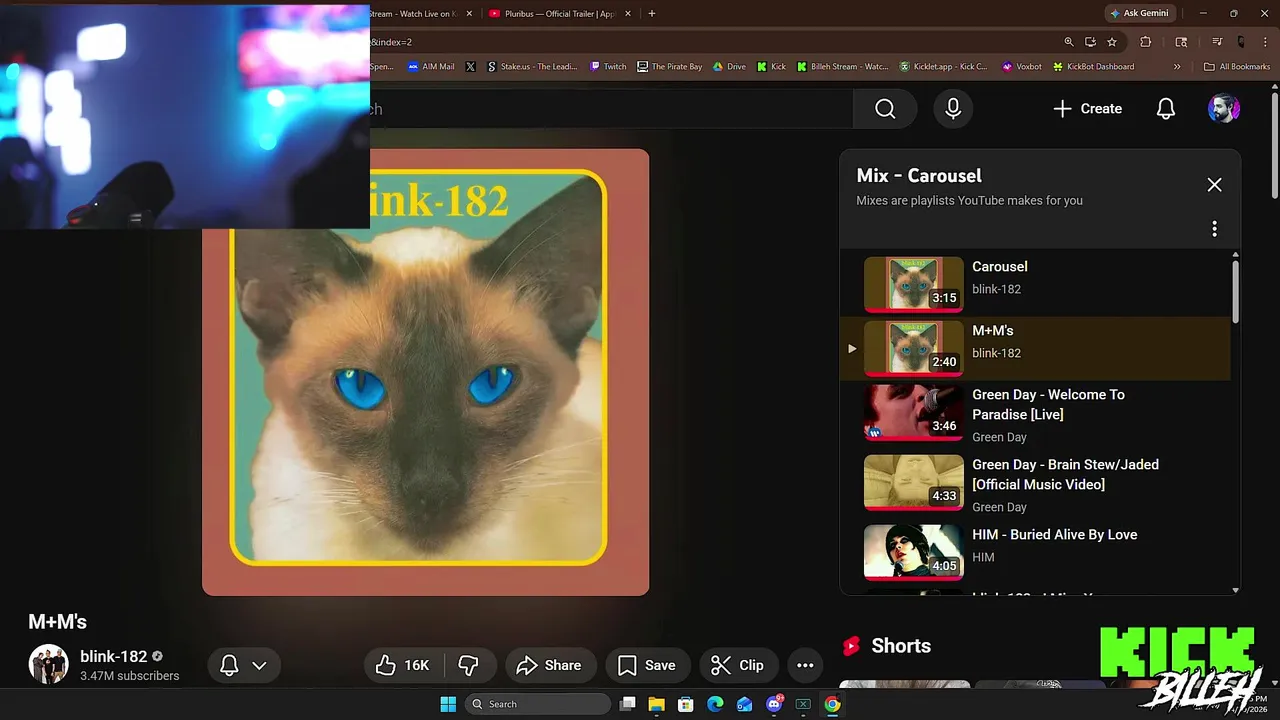The image size is (1280, 720).
Task: Open the X bookmark icon
Action: click(471, 67)
